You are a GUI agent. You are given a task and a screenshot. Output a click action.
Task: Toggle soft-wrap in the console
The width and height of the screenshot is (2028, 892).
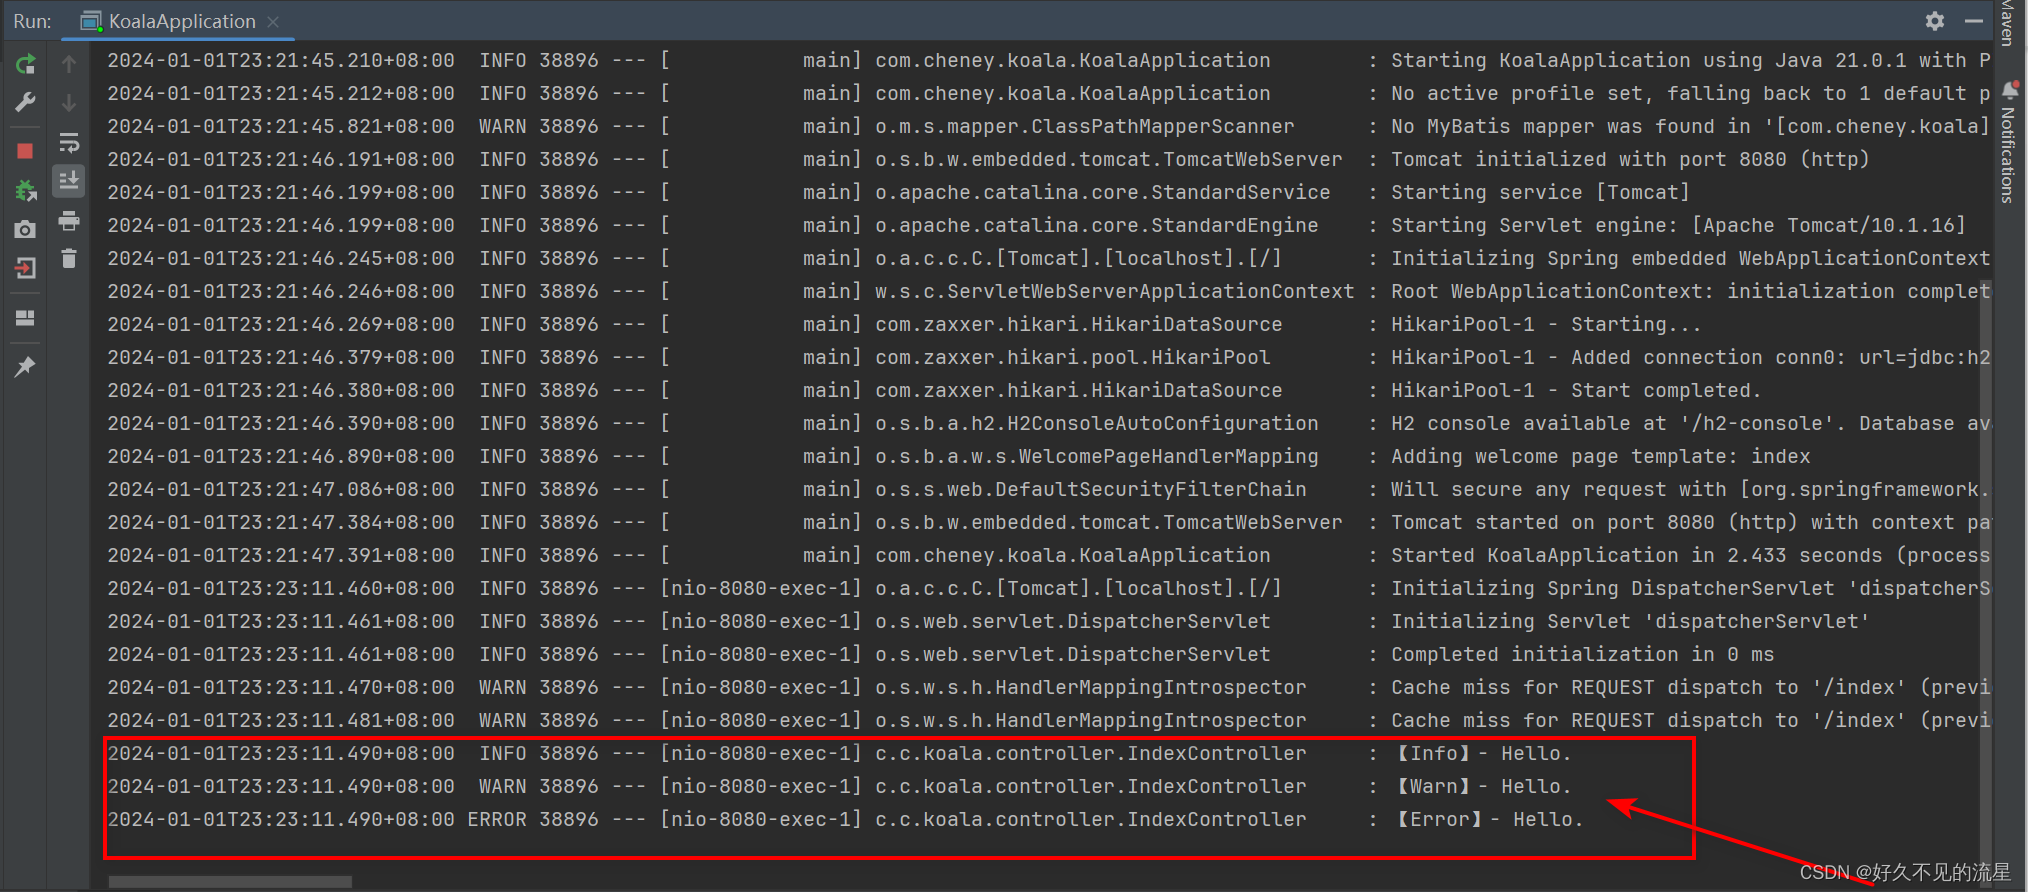[x=69, y=142]
